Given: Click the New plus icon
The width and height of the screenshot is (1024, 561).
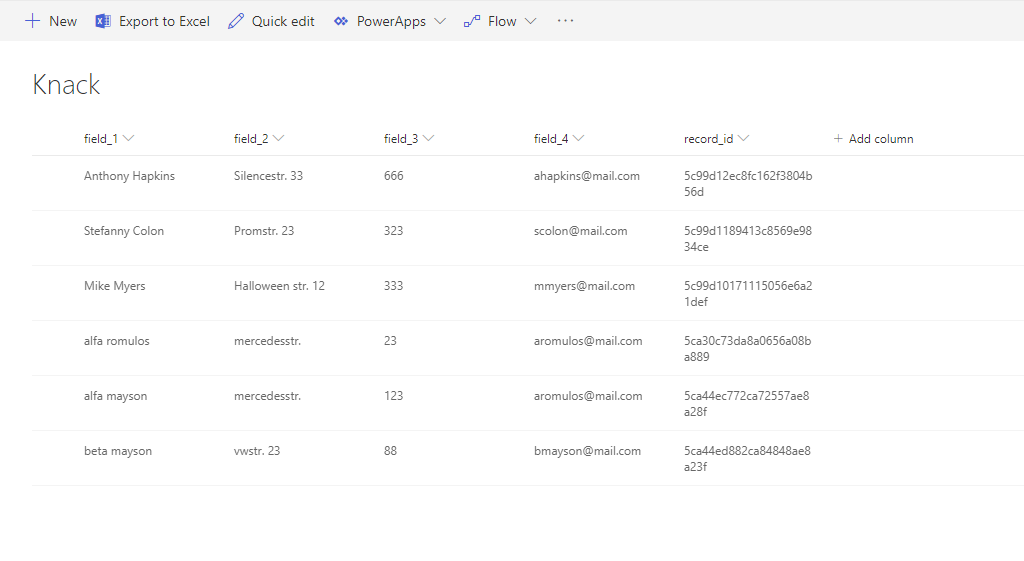Looking at the screenshot, I should click(33, 21).
